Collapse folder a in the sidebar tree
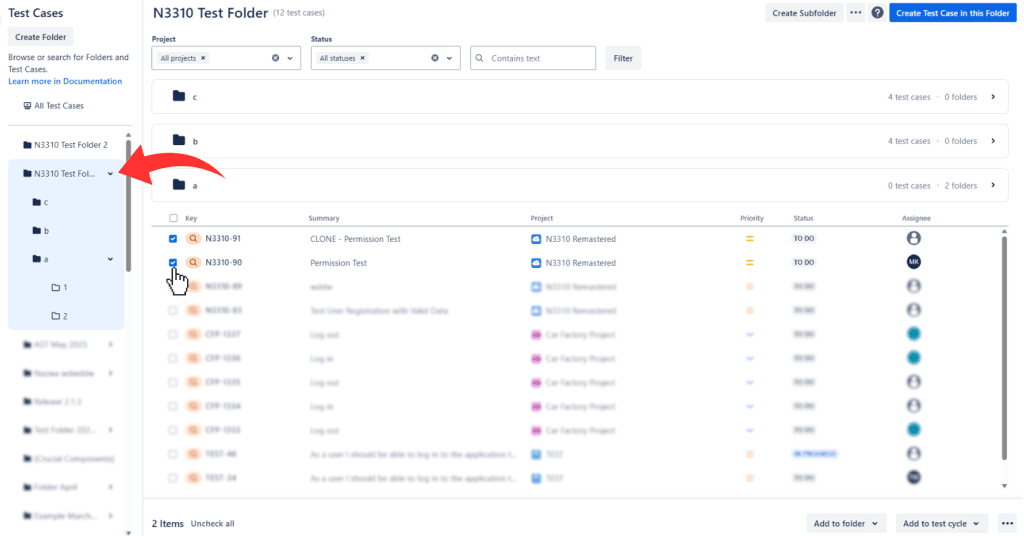 tap(110, 259)
